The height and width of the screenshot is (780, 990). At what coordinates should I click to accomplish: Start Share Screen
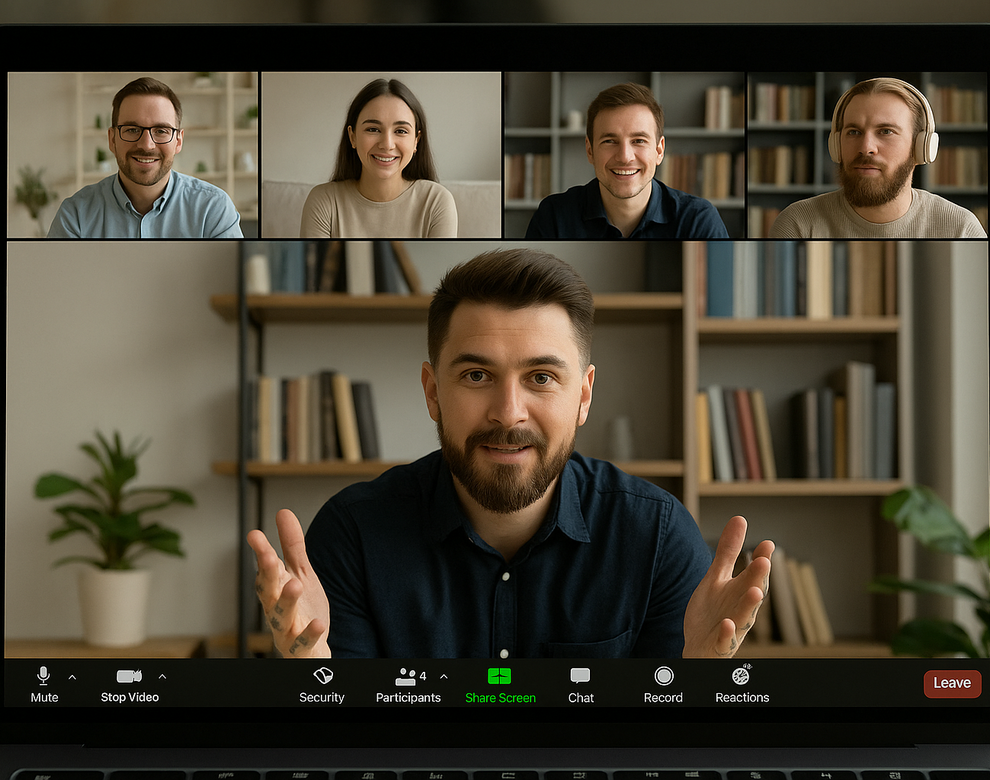click(500, 685)
